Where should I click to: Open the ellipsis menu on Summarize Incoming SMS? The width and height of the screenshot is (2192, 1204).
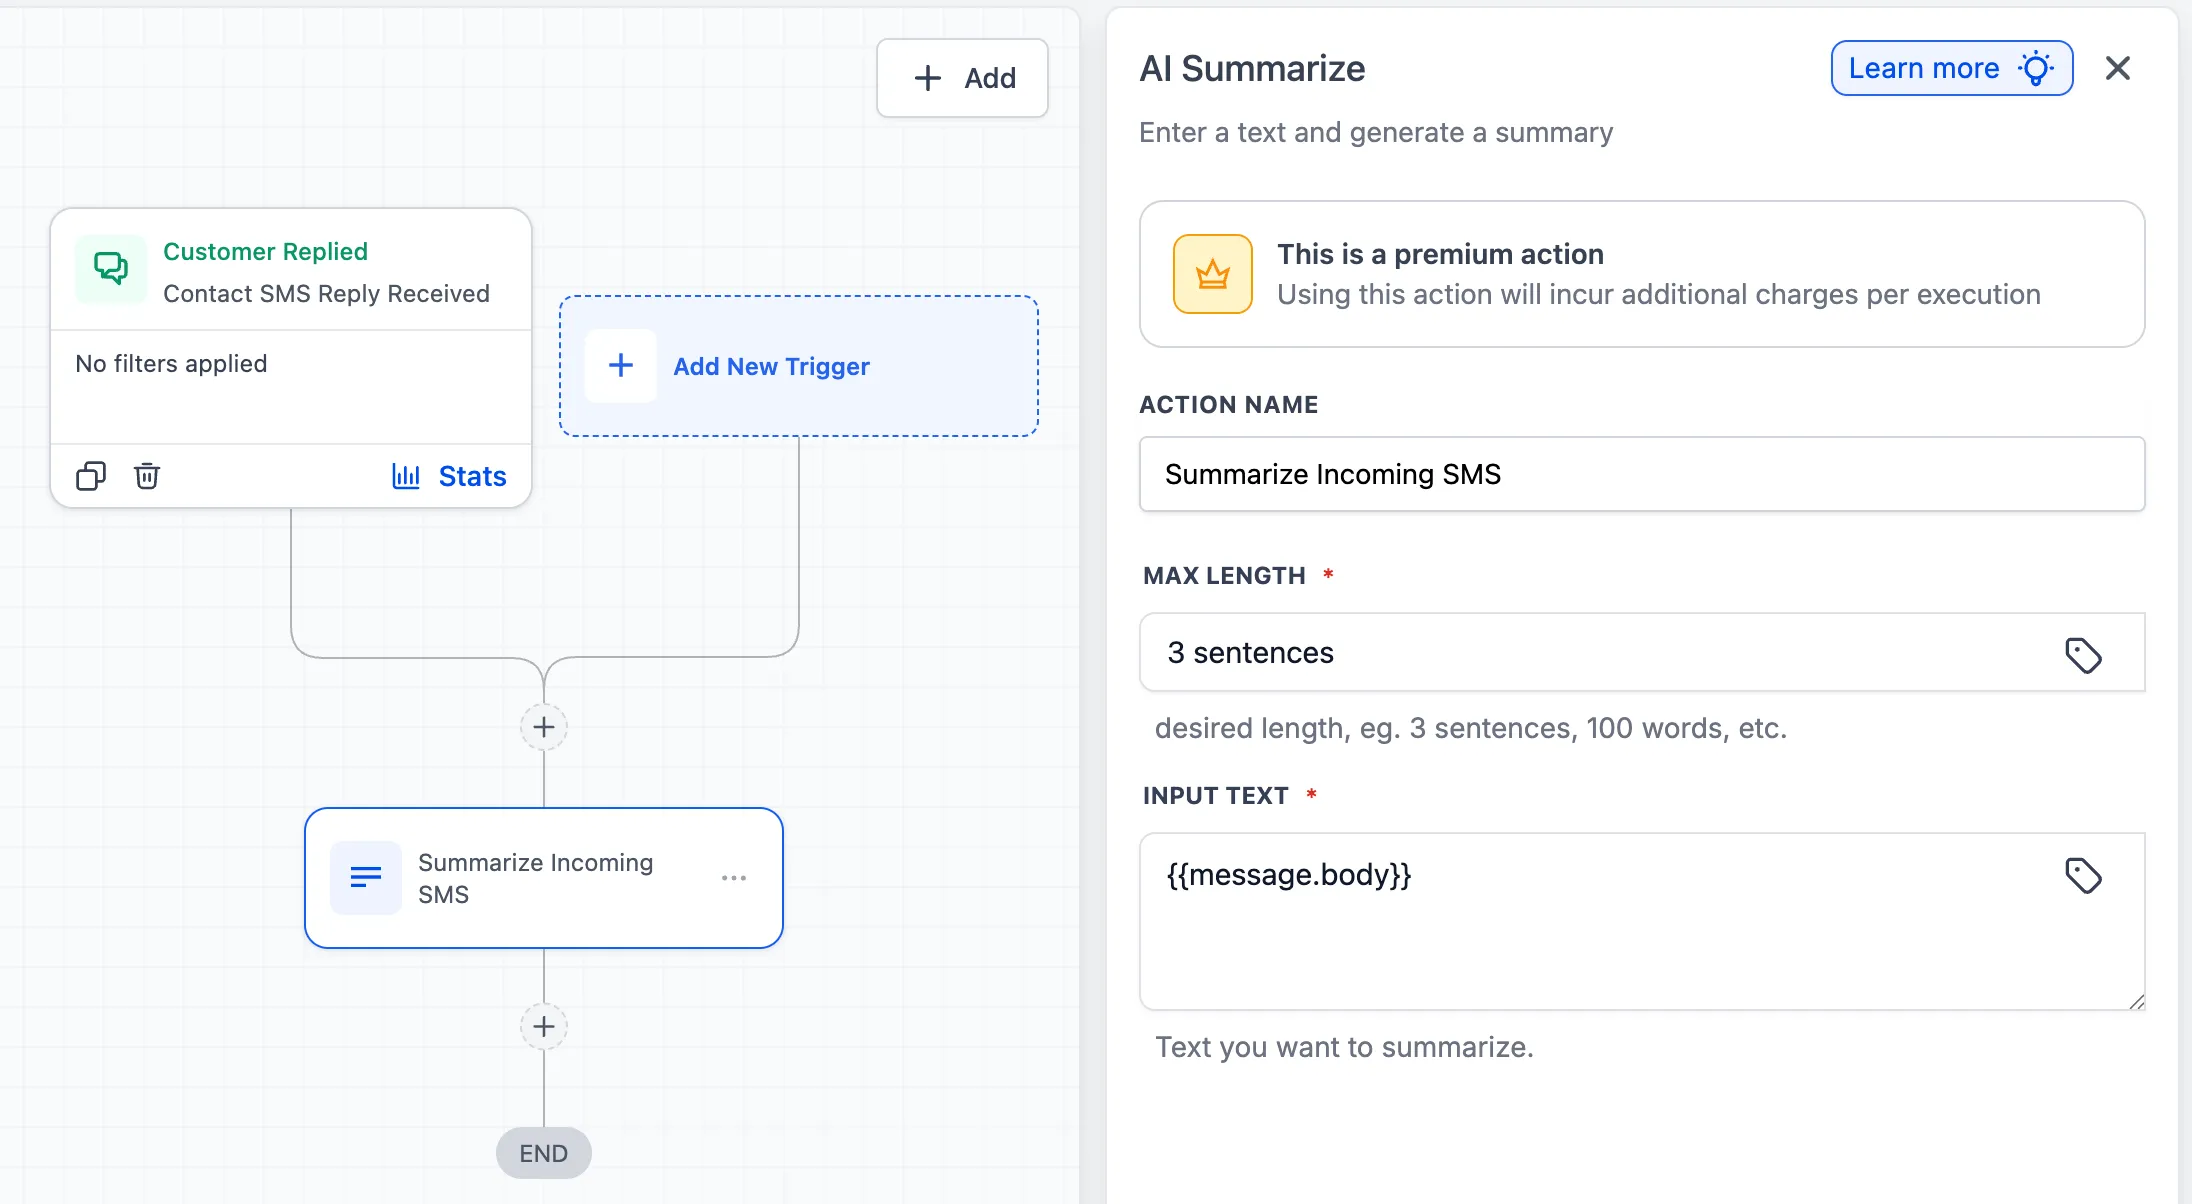[735, 877]
